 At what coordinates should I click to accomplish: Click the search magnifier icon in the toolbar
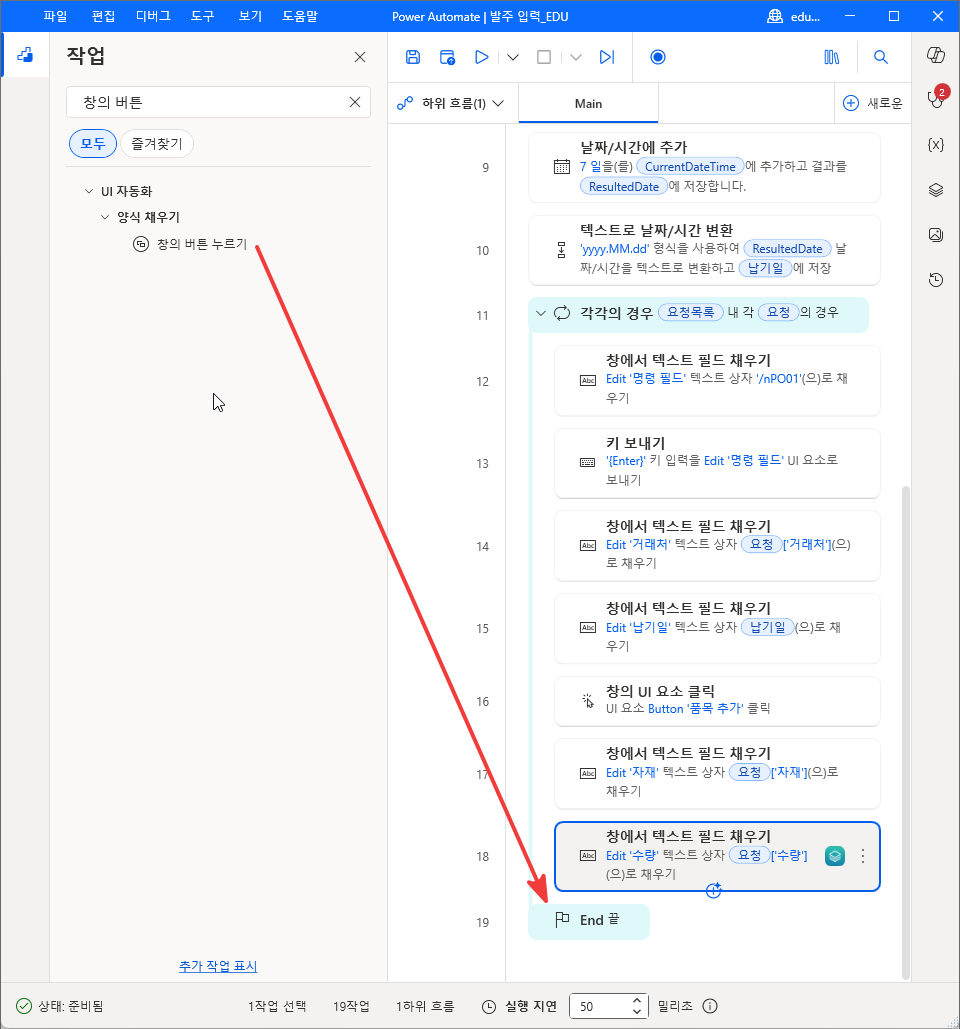881,57
